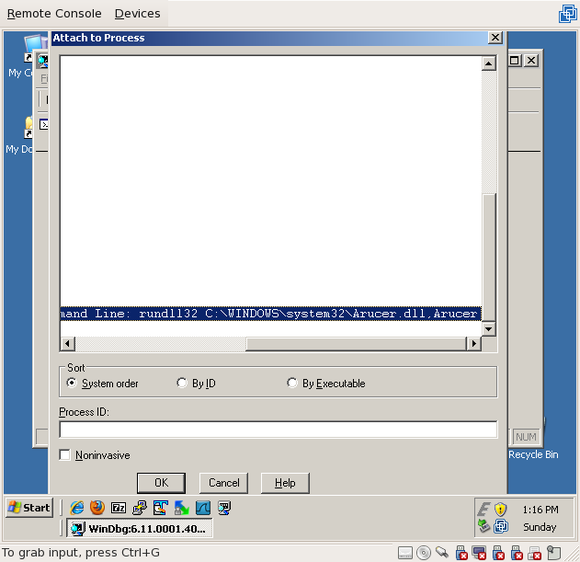Open the Devices menu
580x562 pixels.
[137, 14]
